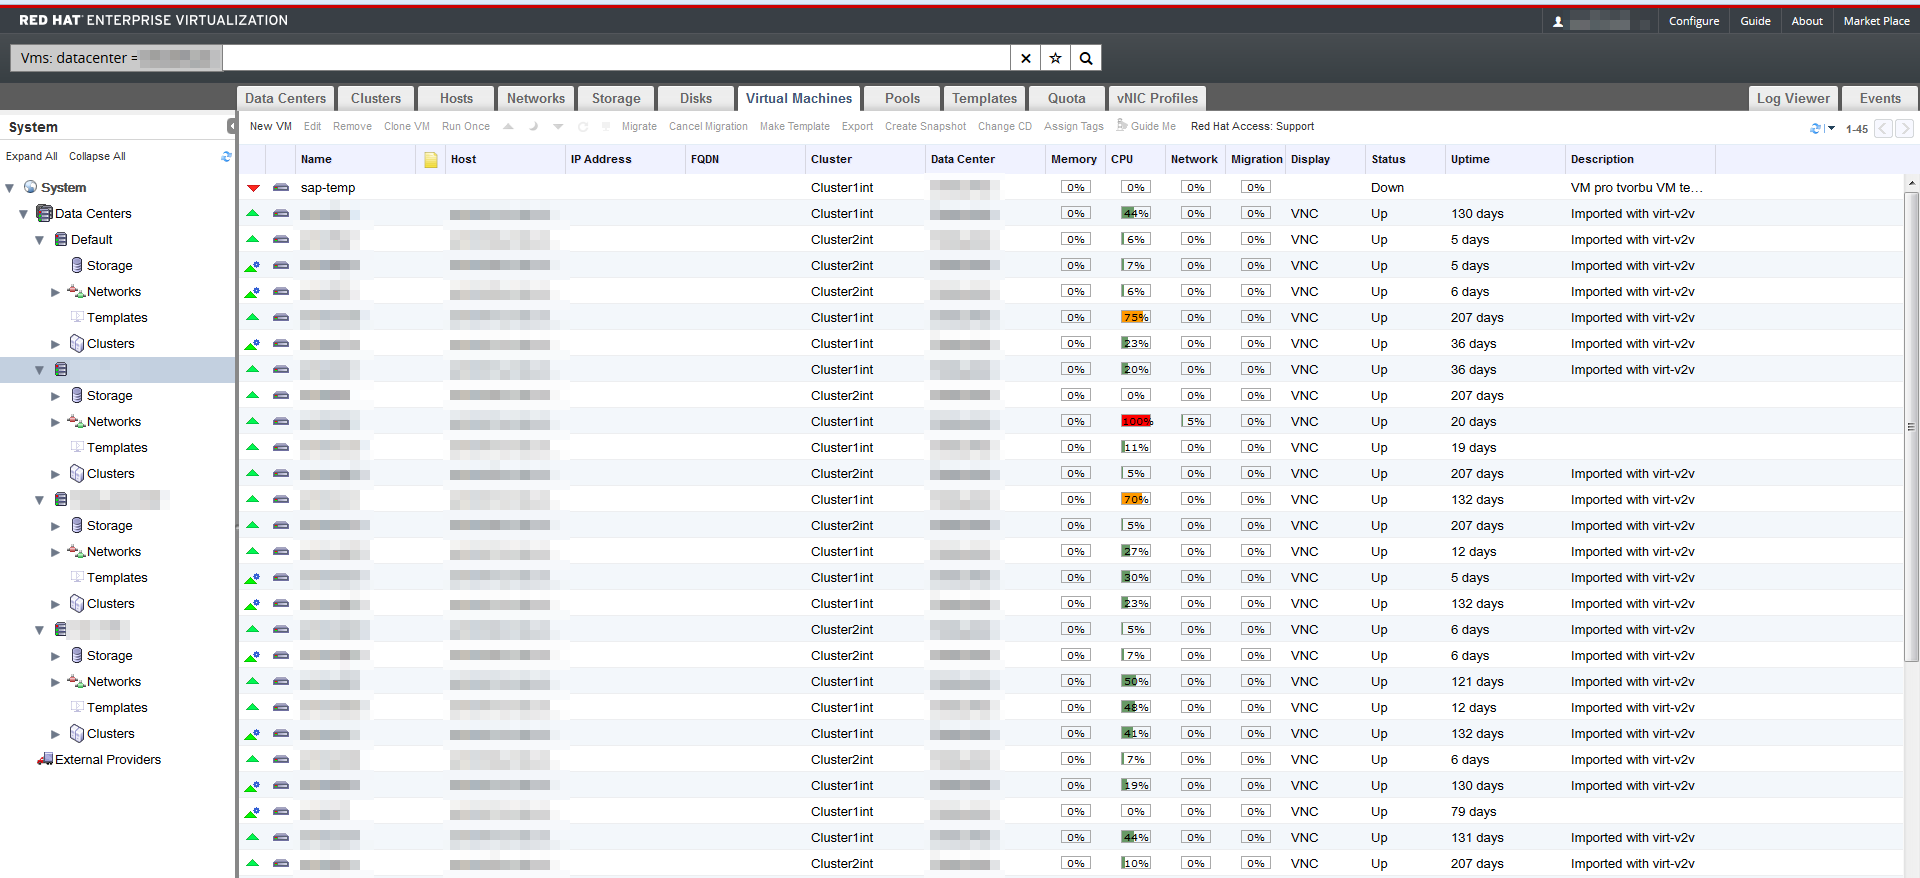1920x878 pixels.
Task: Refresh the virtual machines grid
Action: pyautogui.click(x=1815, y=128)
